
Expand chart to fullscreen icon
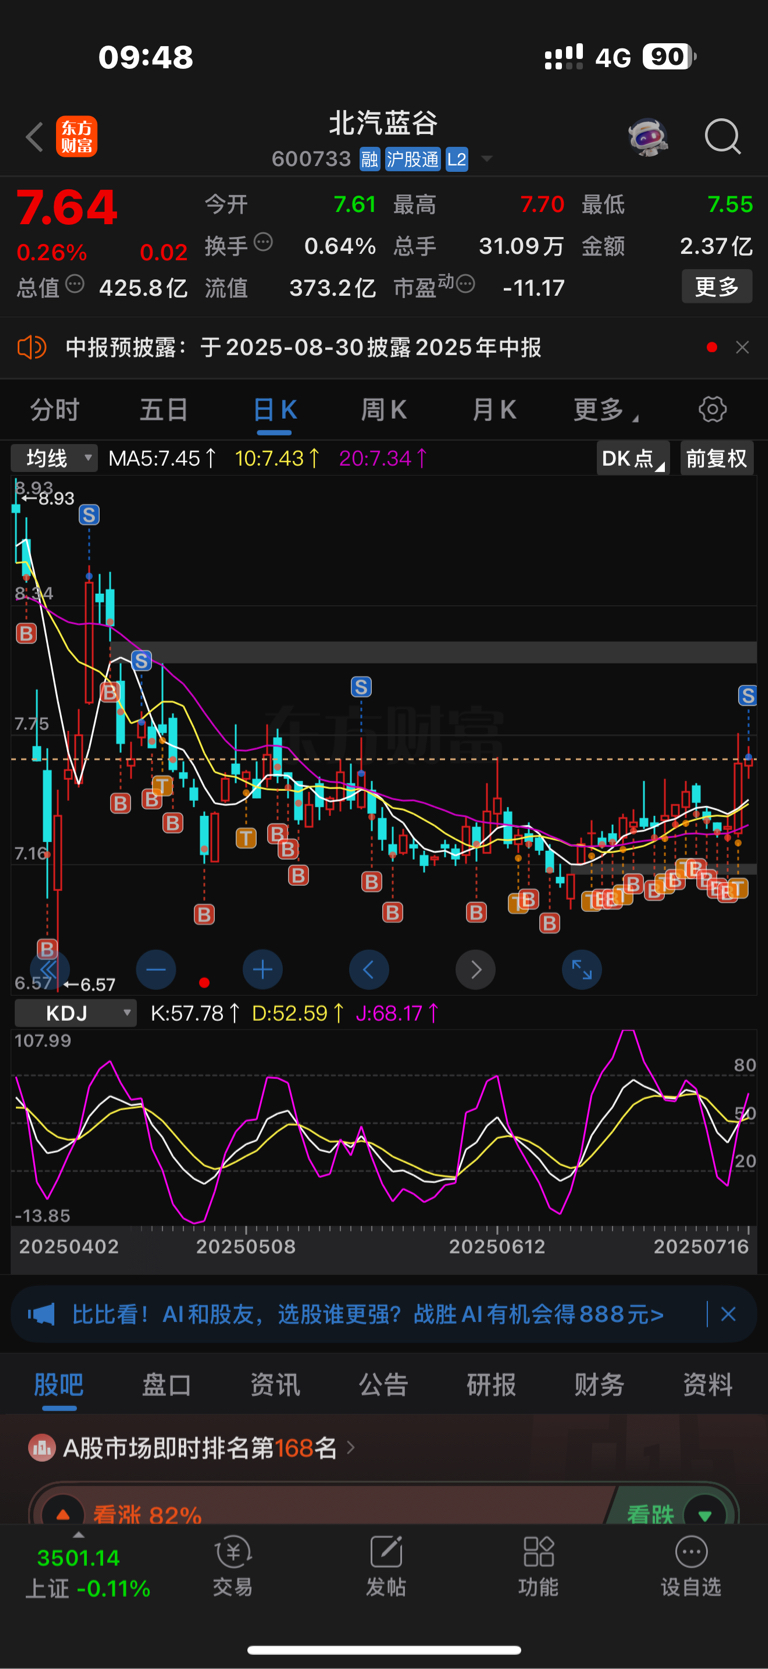tap(582, 970)
